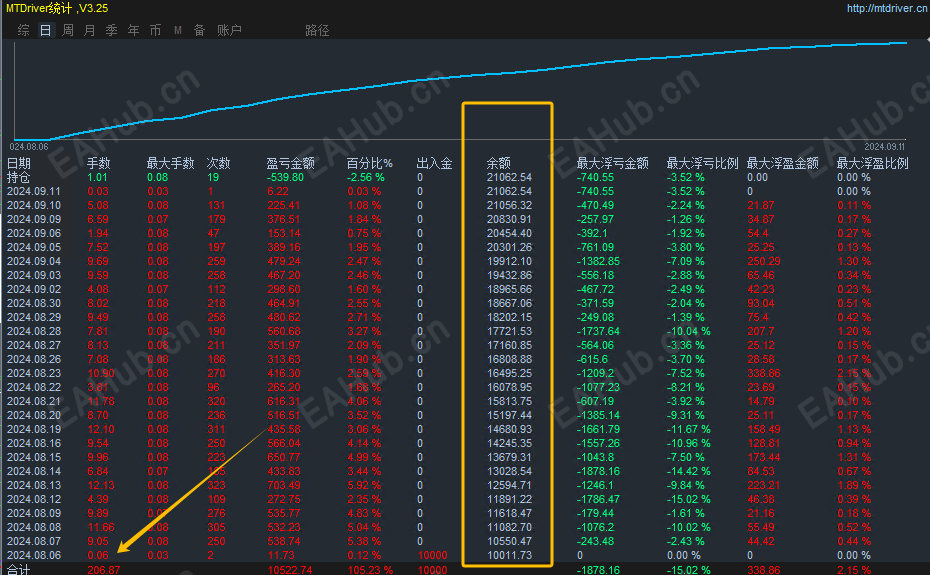Click the 最大浮盈金额 column header
The width and height of the screenshot is (930, 575).
782,163
